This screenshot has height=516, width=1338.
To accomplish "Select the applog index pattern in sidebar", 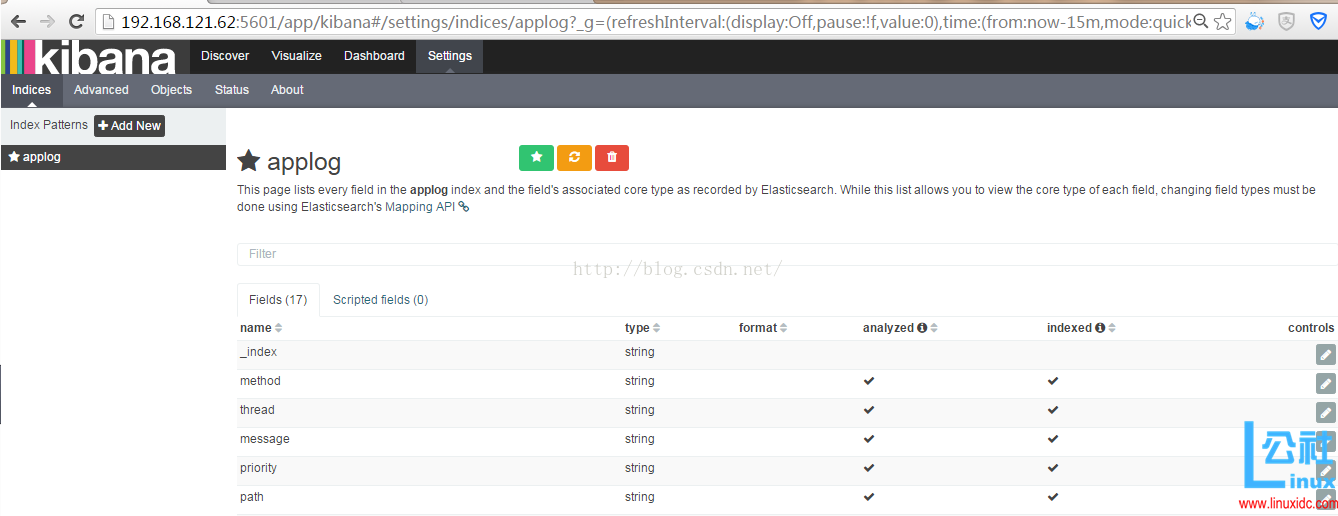I will pos(42,157).
